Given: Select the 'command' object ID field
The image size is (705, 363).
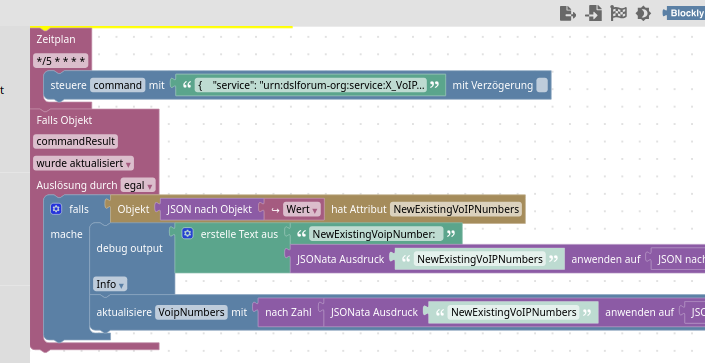Looking at the screenshot, I should (x=117, y=85).
